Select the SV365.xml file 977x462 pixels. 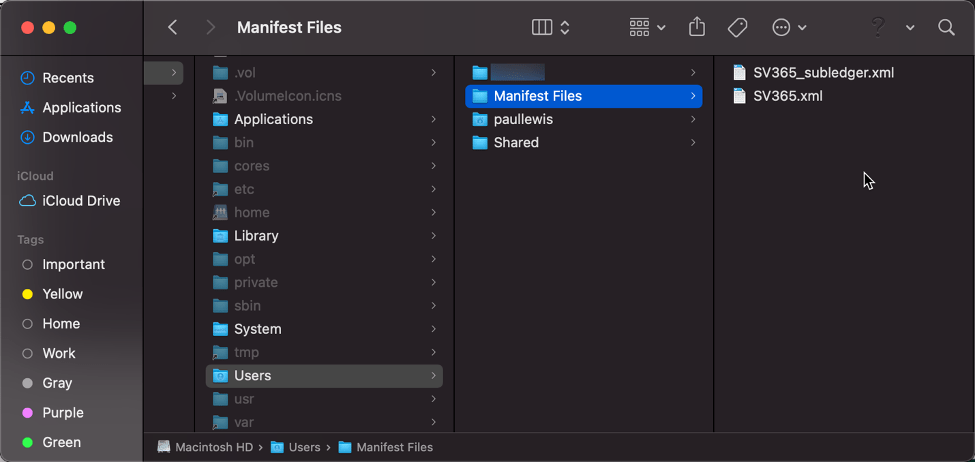coord(787,96)
